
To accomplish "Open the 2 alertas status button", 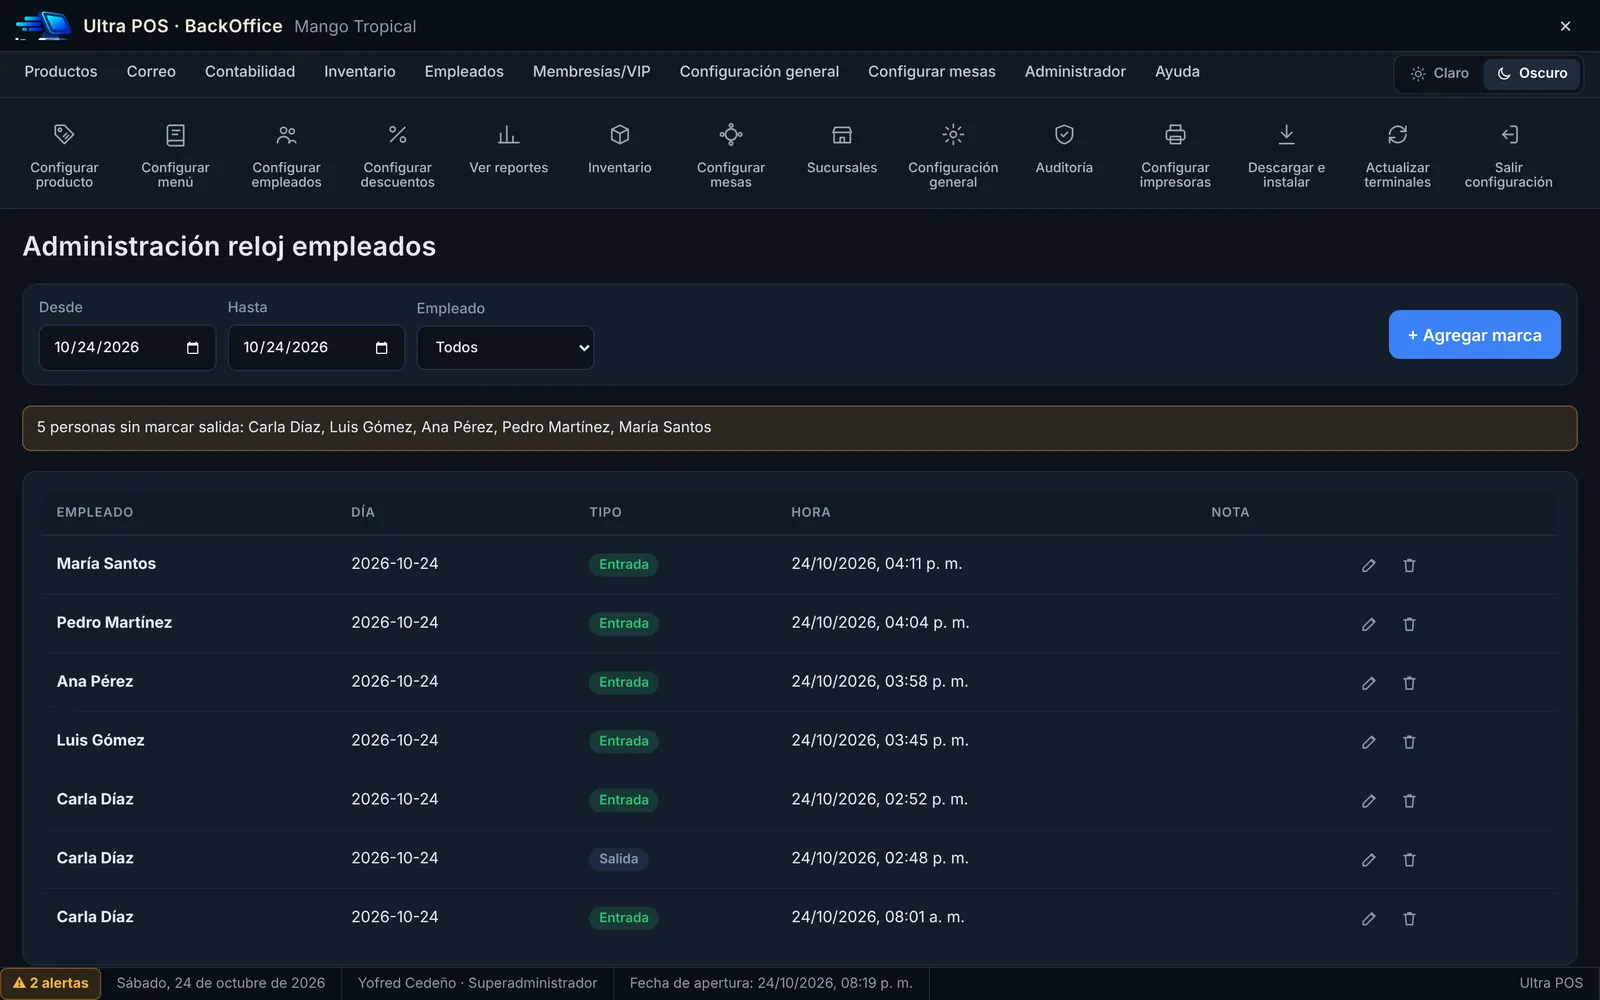I will [51, 983].
